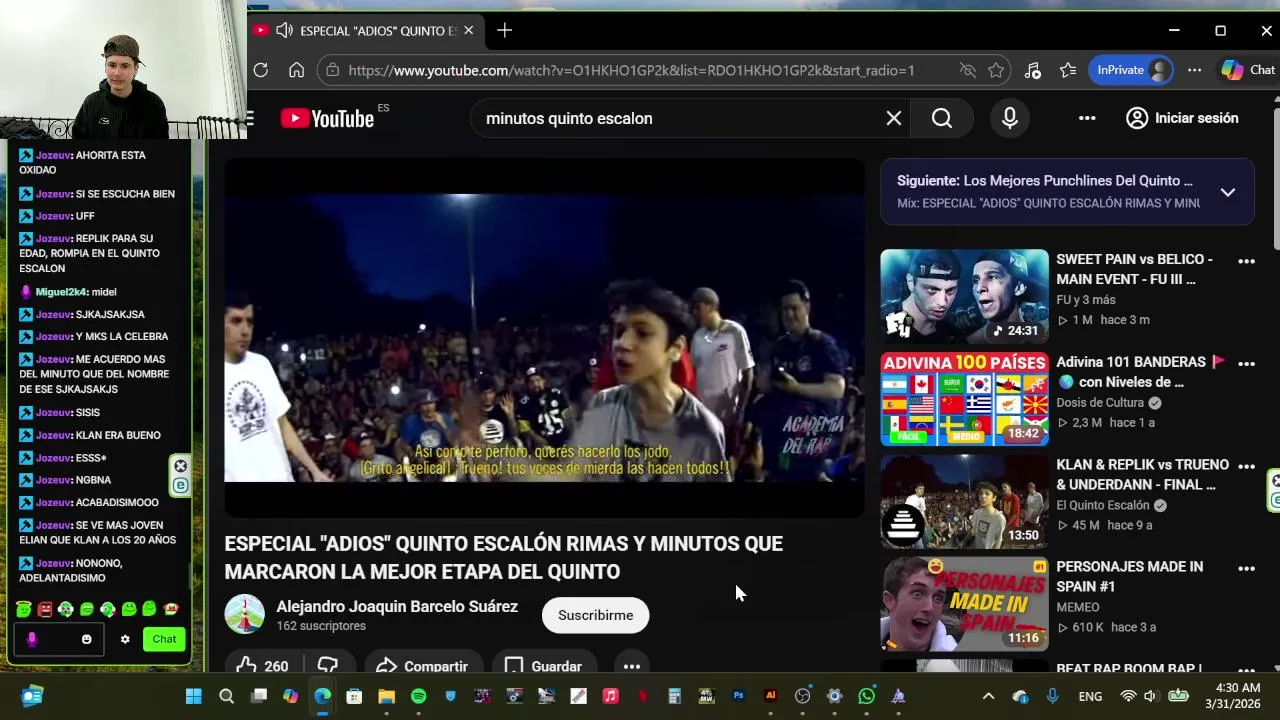Select the ESPECIAL "ADIOS" QUINTO browser tab
Screen dimensions: 1280x720
[x=368, y=31]
